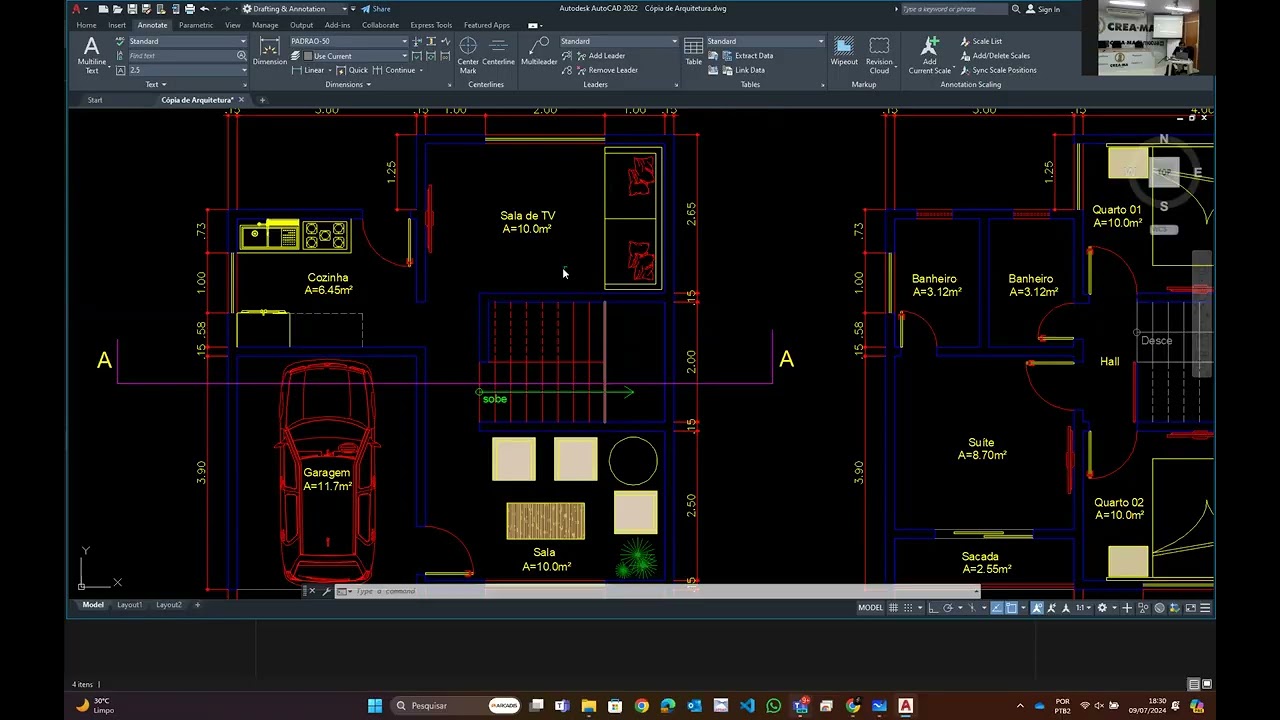The width and height of the screenshot is (1280, 720).
Task: Click the Clean Screen icon in status bar
Action: point(1191,608)
